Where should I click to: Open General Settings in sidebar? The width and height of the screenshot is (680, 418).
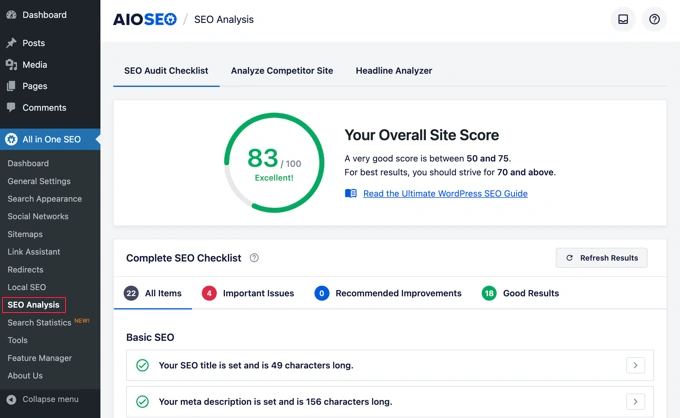click(x=39, y=181)
